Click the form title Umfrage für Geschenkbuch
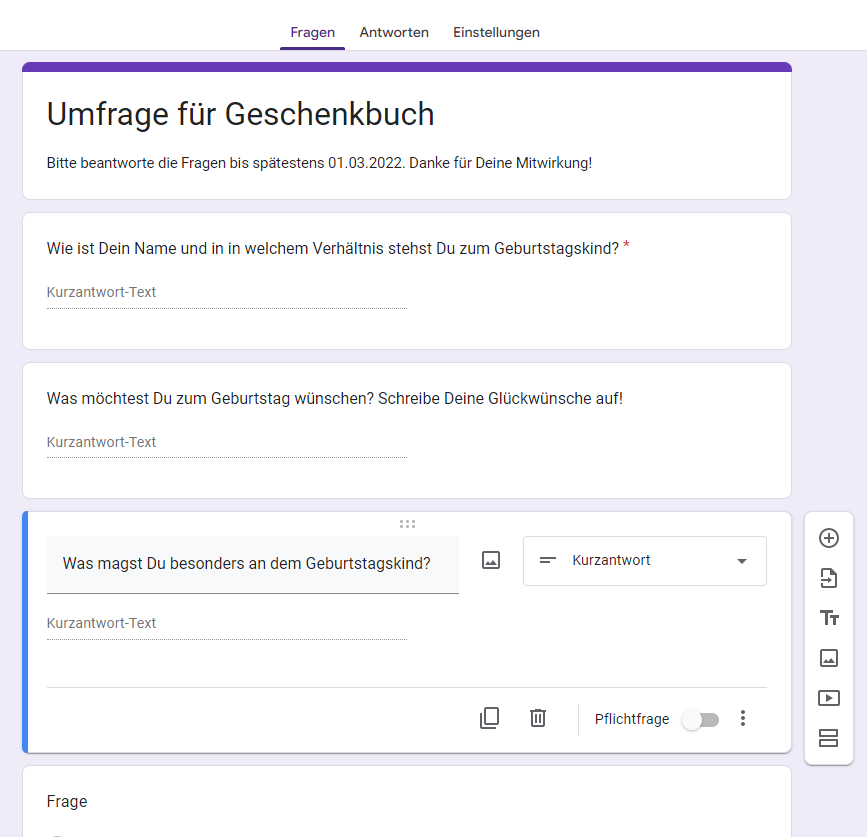867x837 pixels. pyautogui.click(x=241, y=114)
